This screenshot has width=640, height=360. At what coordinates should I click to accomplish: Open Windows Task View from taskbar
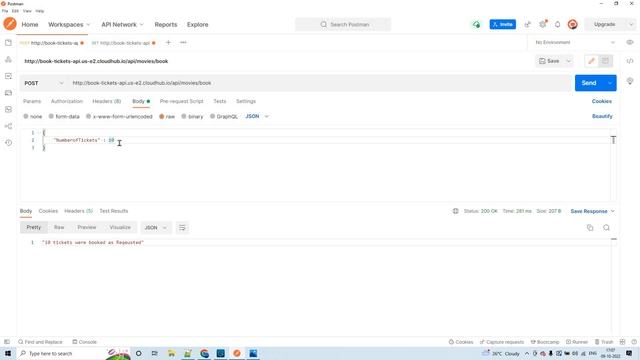point(154,353)
